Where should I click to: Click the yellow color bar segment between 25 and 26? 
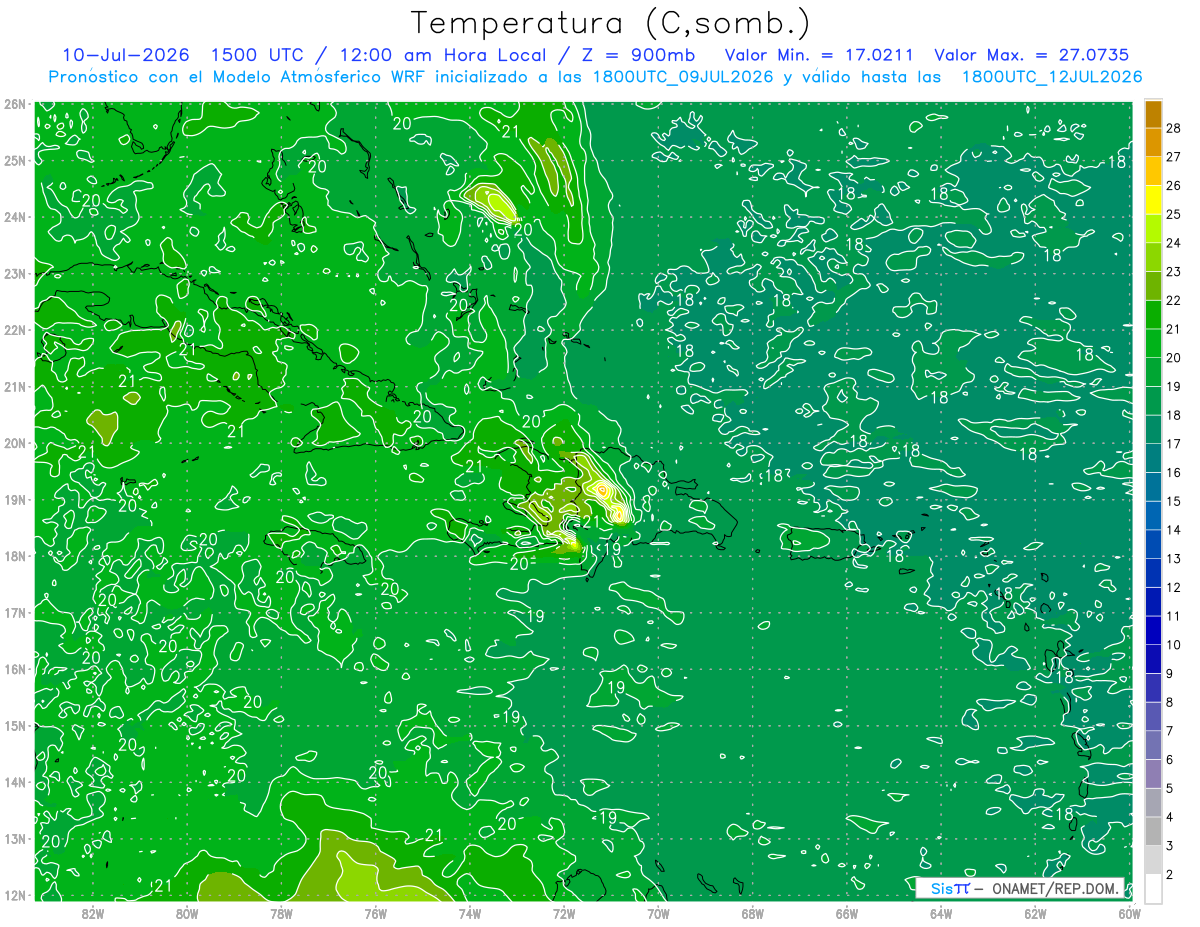pos(1153,199)
